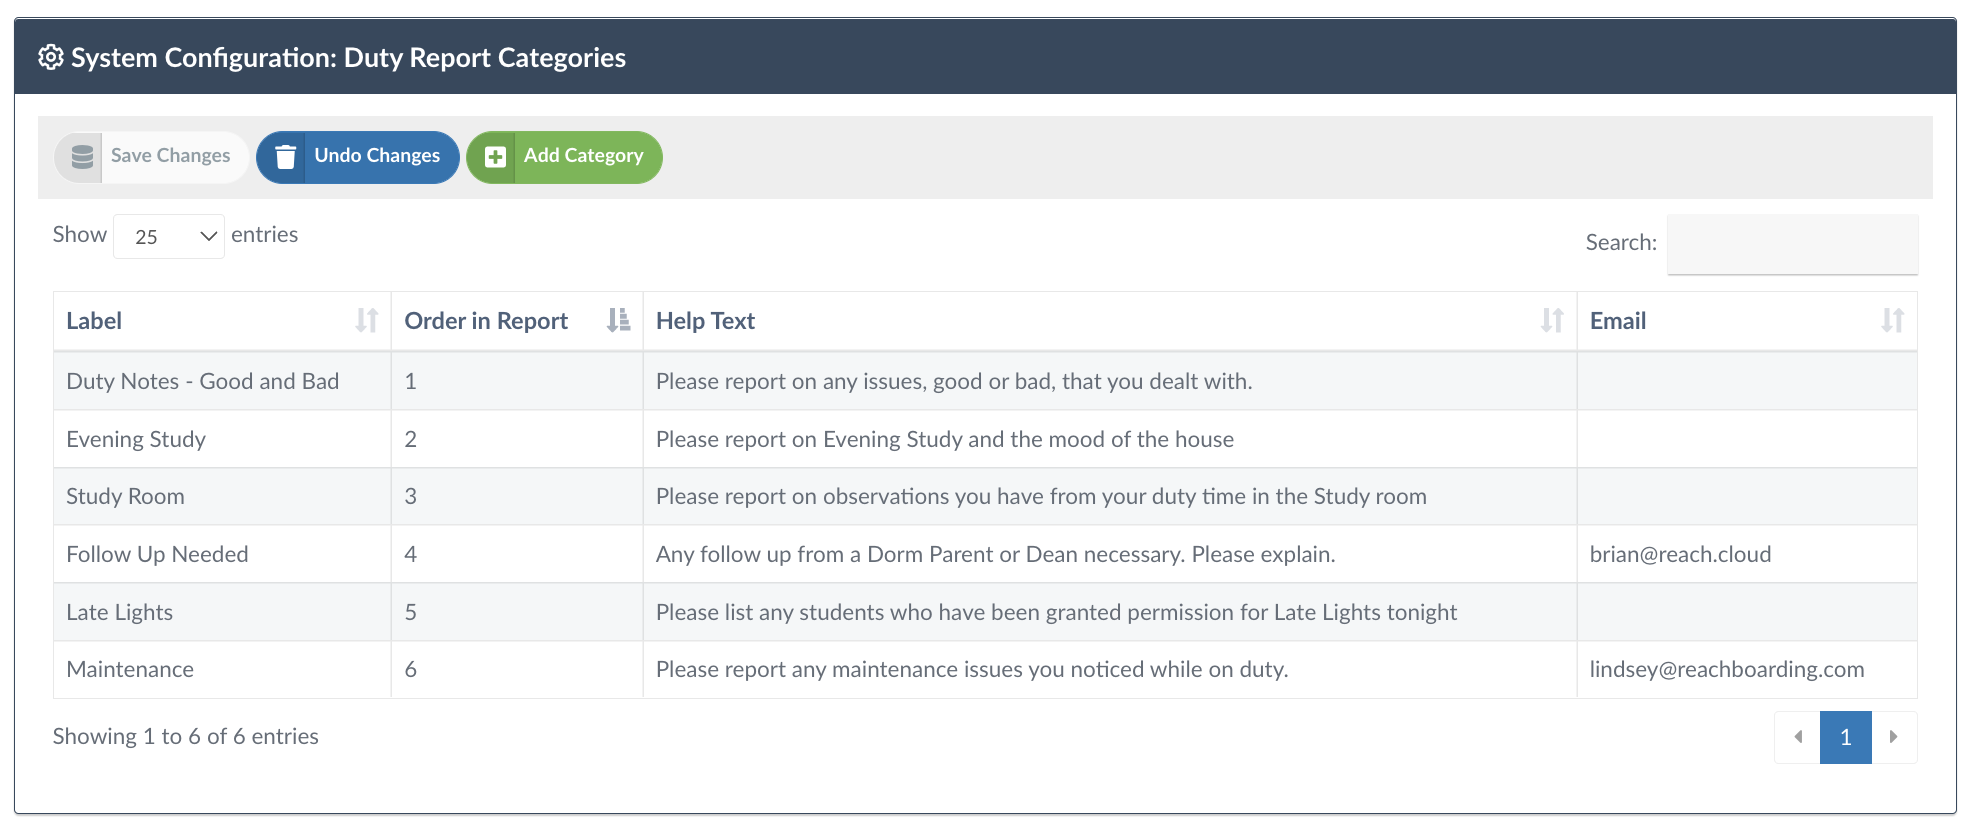Click the trash icon on Undo Changes
Screen dimensions: 1978x832
[x=285, y=157]
